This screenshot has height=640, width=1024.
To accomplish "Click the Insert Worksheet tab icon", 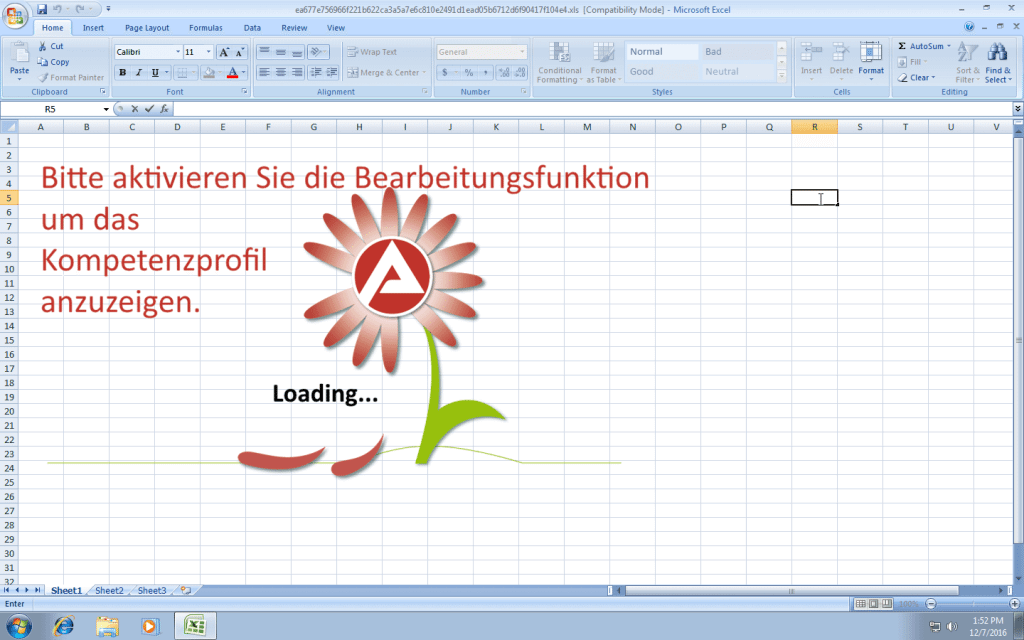I will [x=186, y=590].
